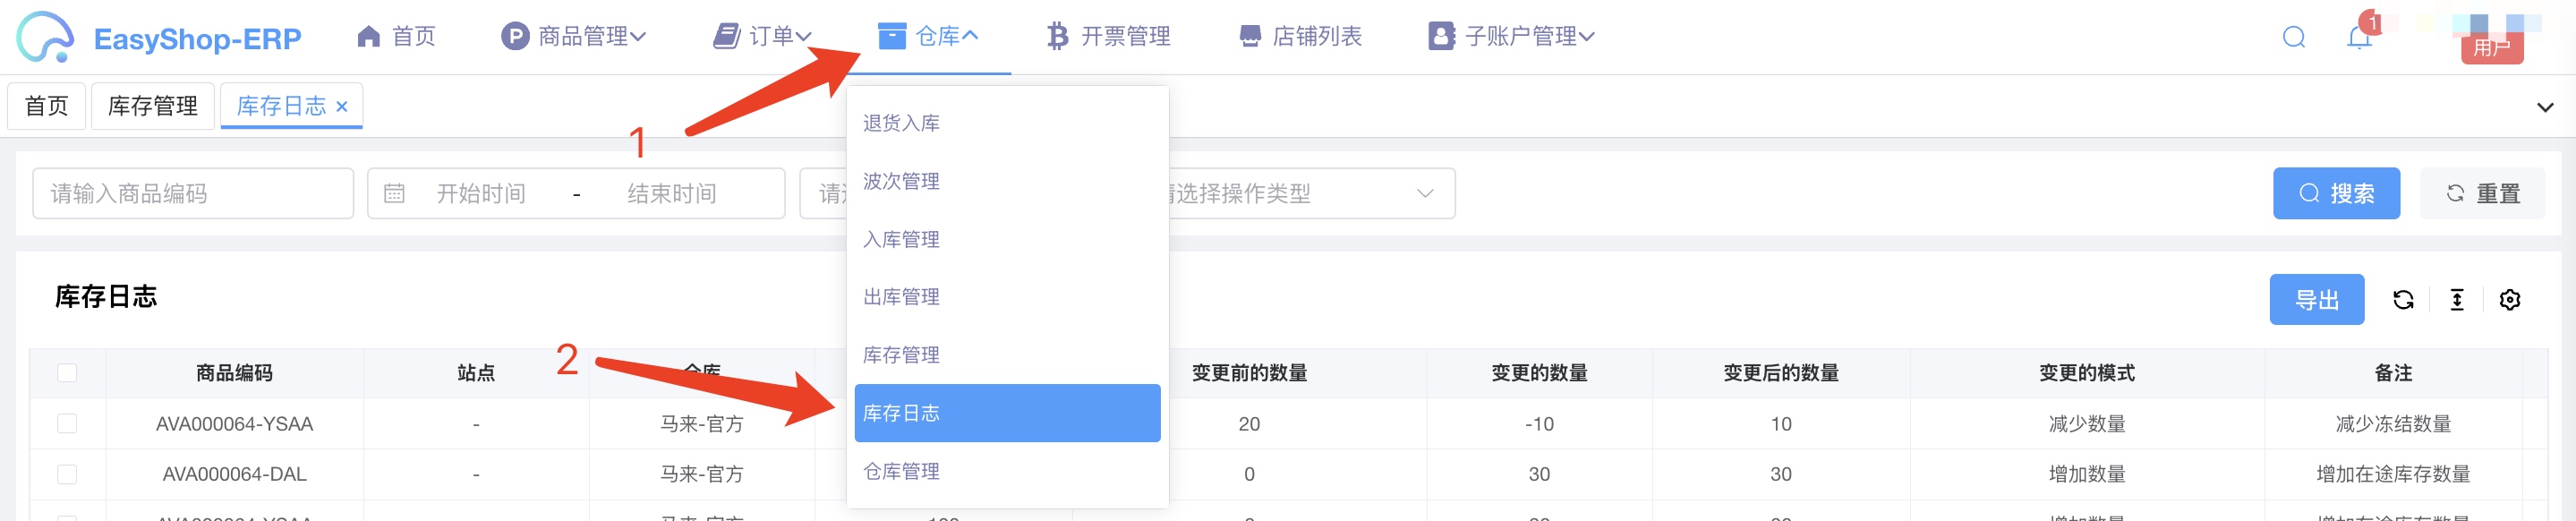Click the 开始时间 date field
This screenshot has width=2576, height=521.
point(481,194)
